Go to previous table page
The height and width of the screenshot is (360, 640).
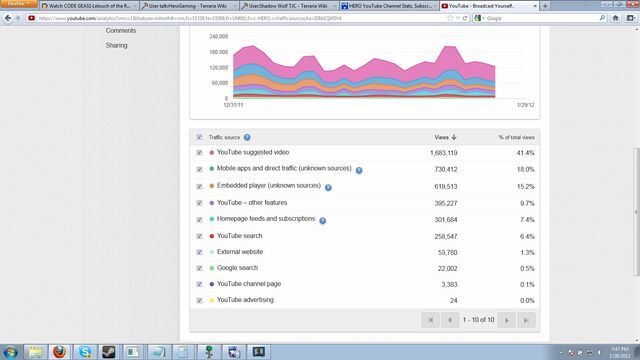[x=450, y=320]
